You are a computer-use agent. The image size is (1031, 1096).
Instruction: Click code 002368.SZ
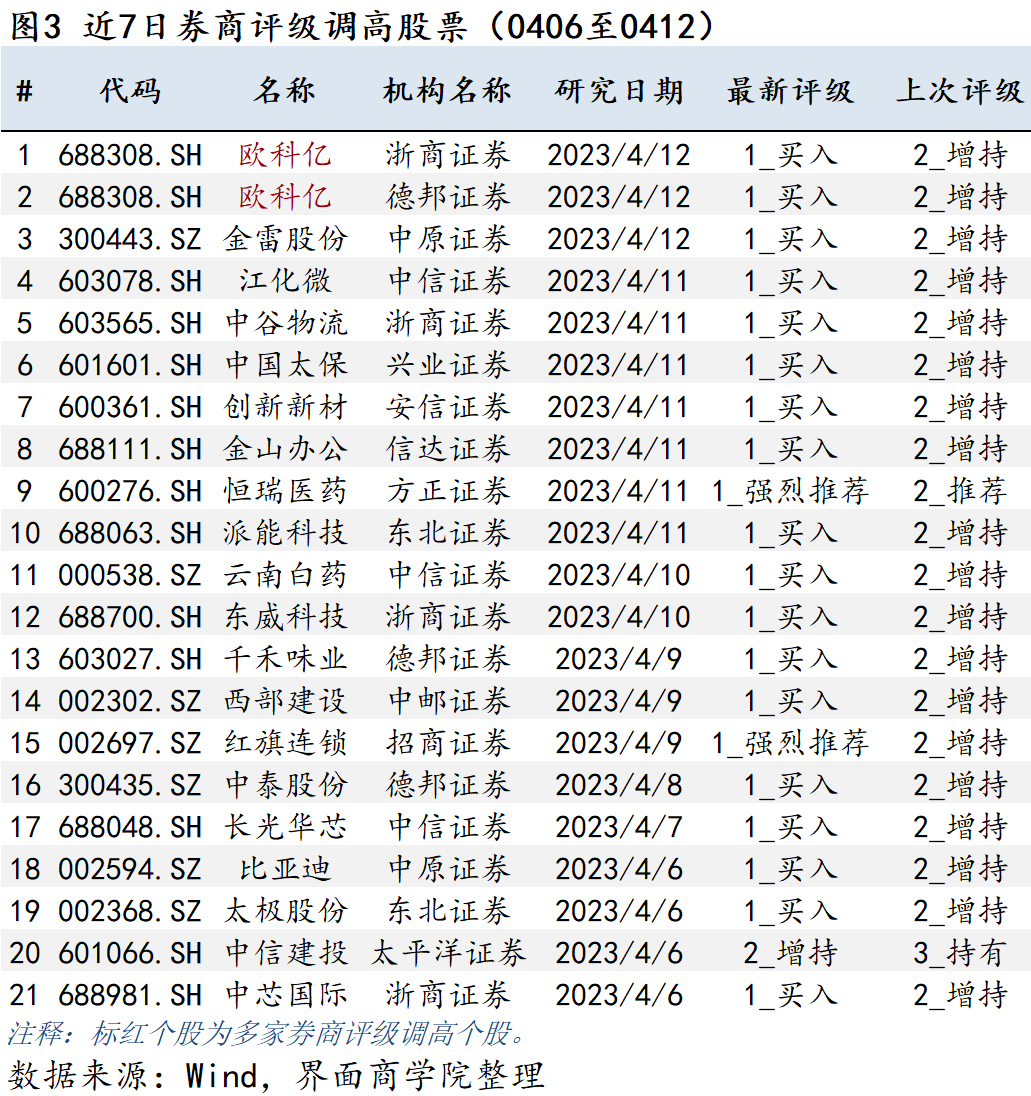130,911
